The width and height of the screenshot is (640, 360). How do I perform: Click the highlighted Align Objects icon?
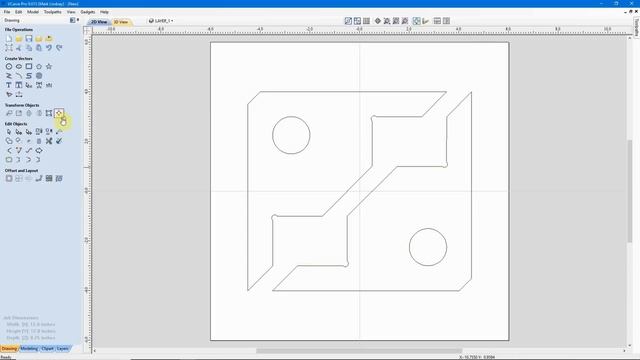pos(59,113)
